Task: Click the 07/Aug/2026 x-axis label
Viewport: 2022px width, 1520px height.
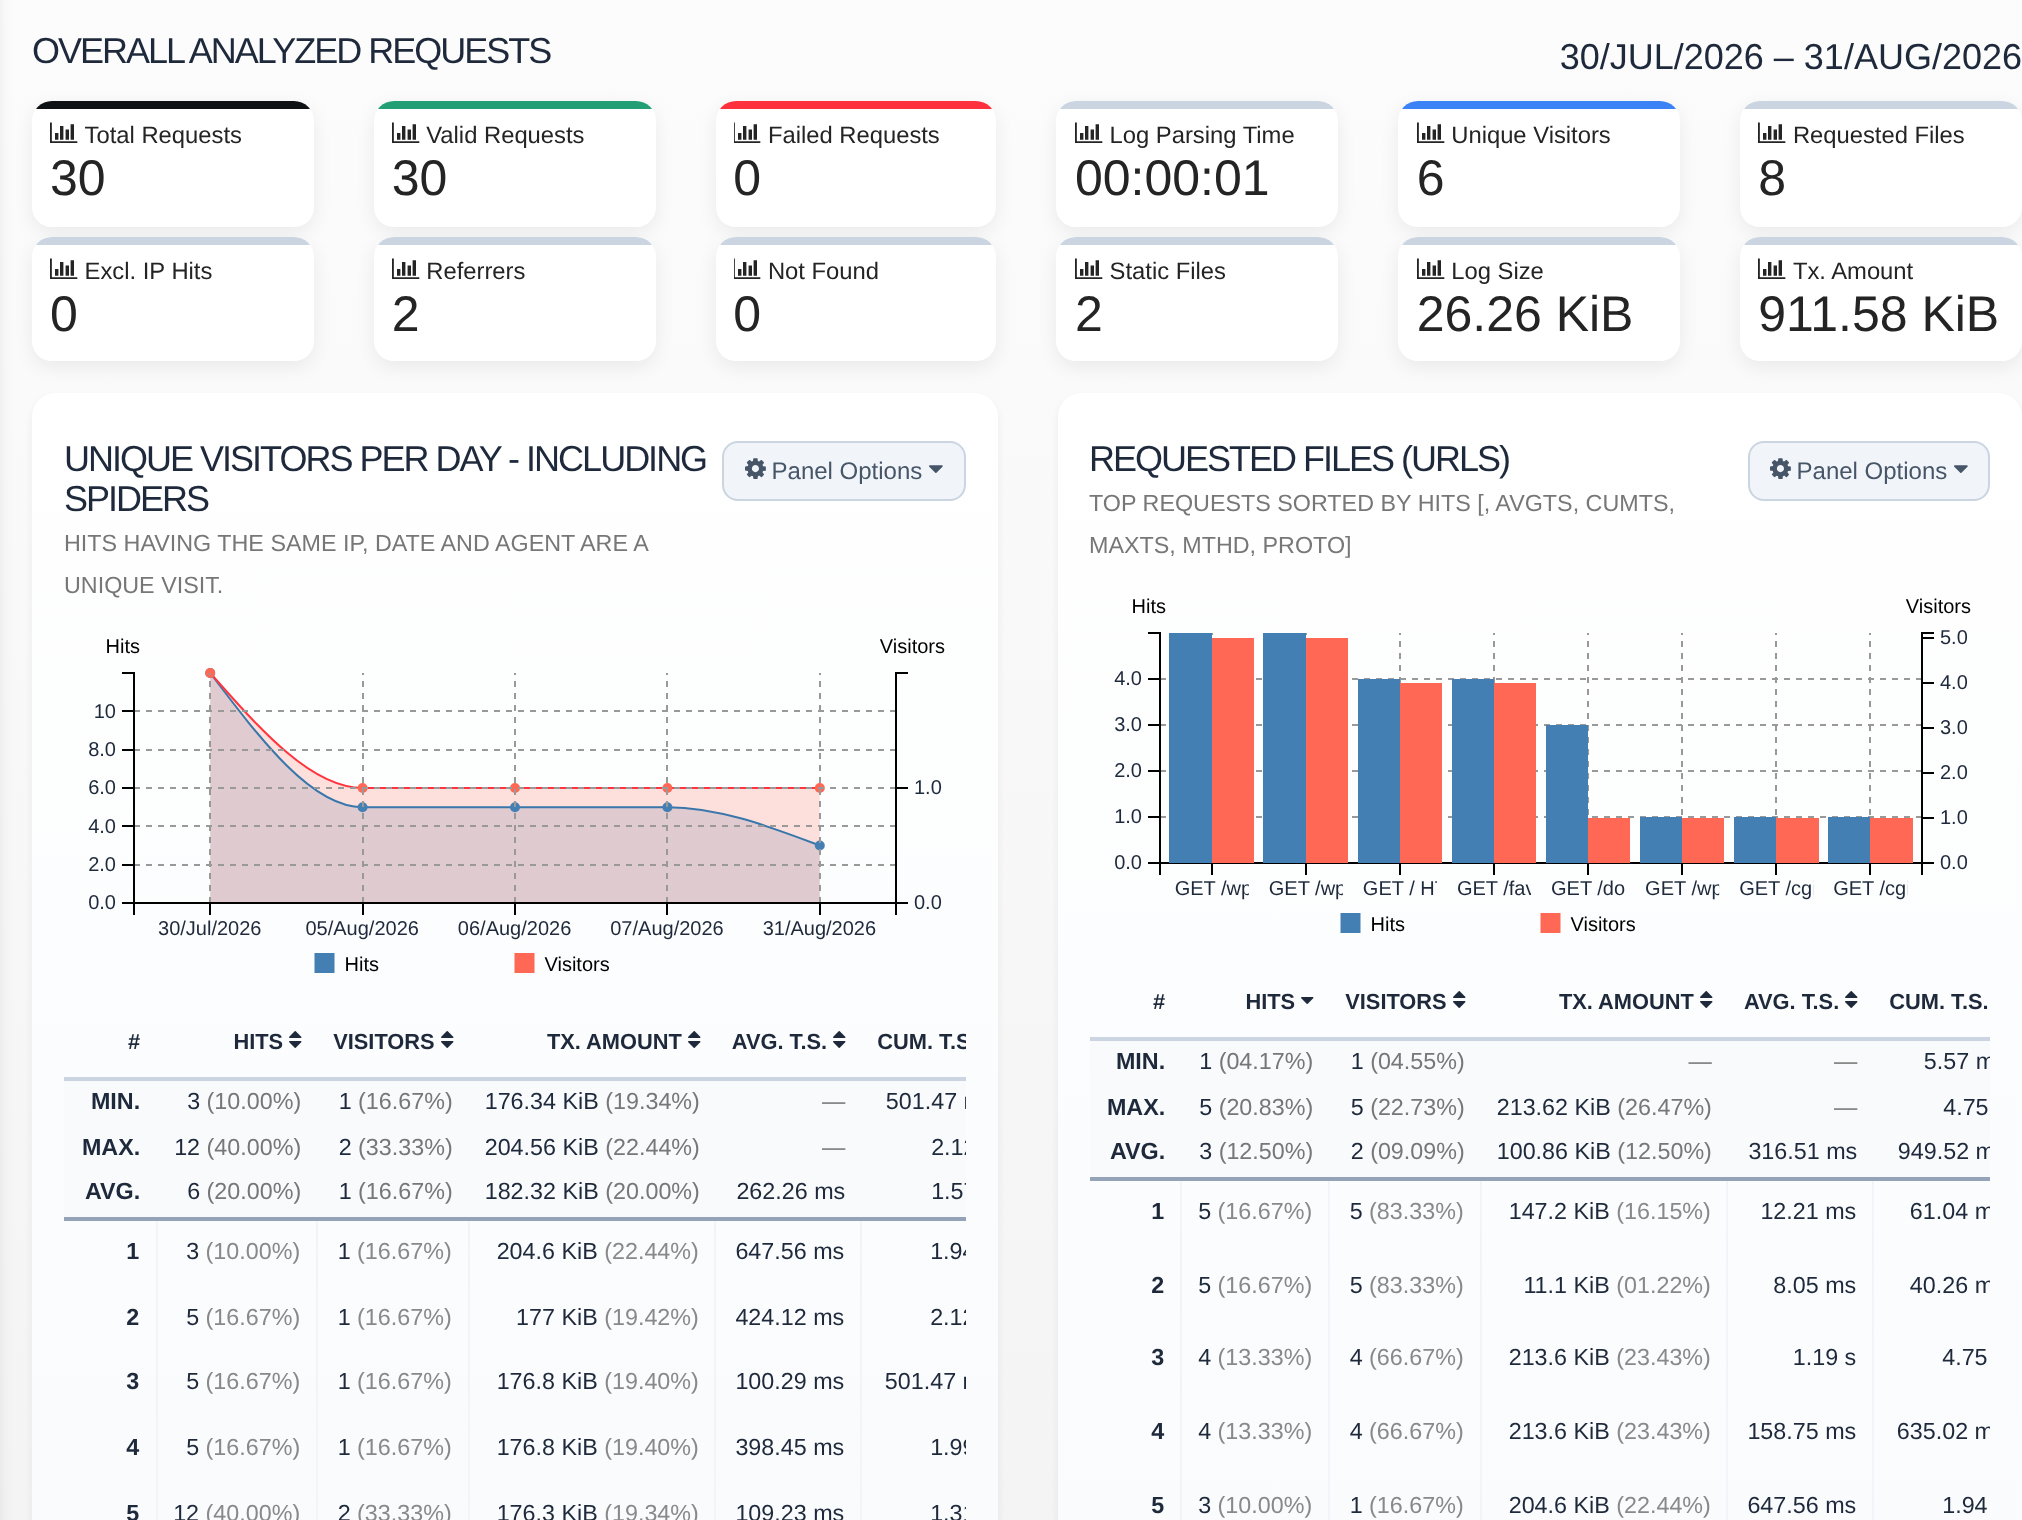Action: (x=667, y=928)
